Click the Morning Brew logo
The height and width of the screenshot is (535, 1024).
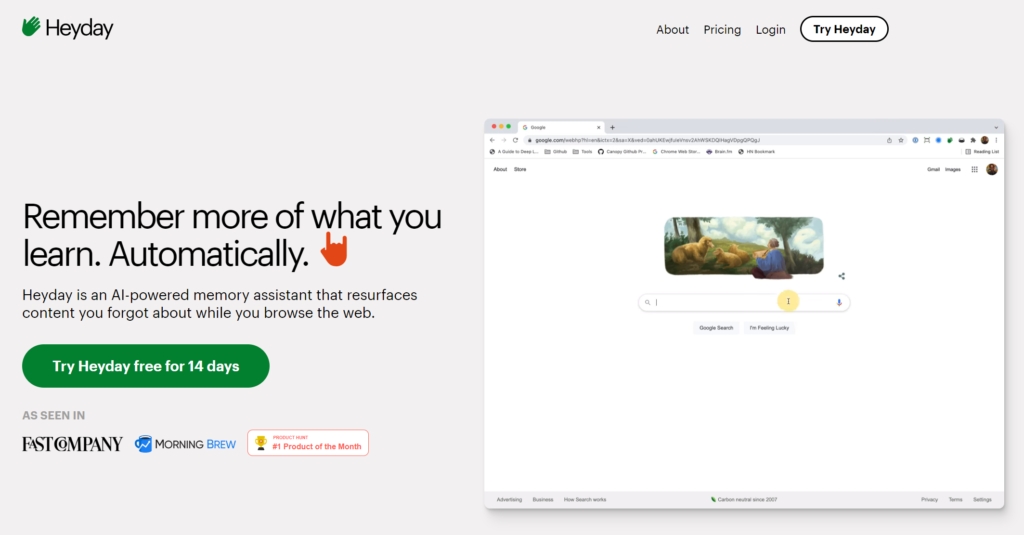click(x=186, y=444)
